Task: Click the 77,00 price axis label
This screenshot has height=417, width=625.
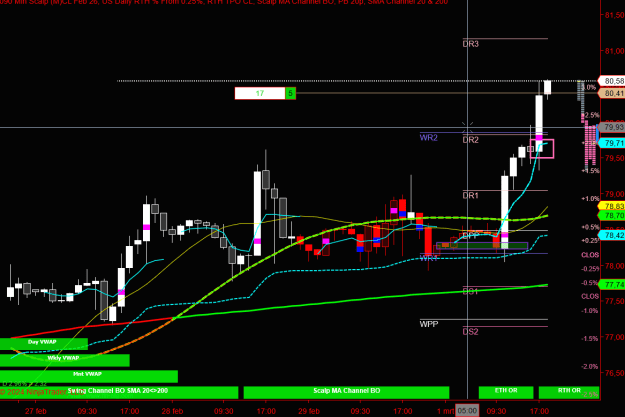Action: (615, 337)
